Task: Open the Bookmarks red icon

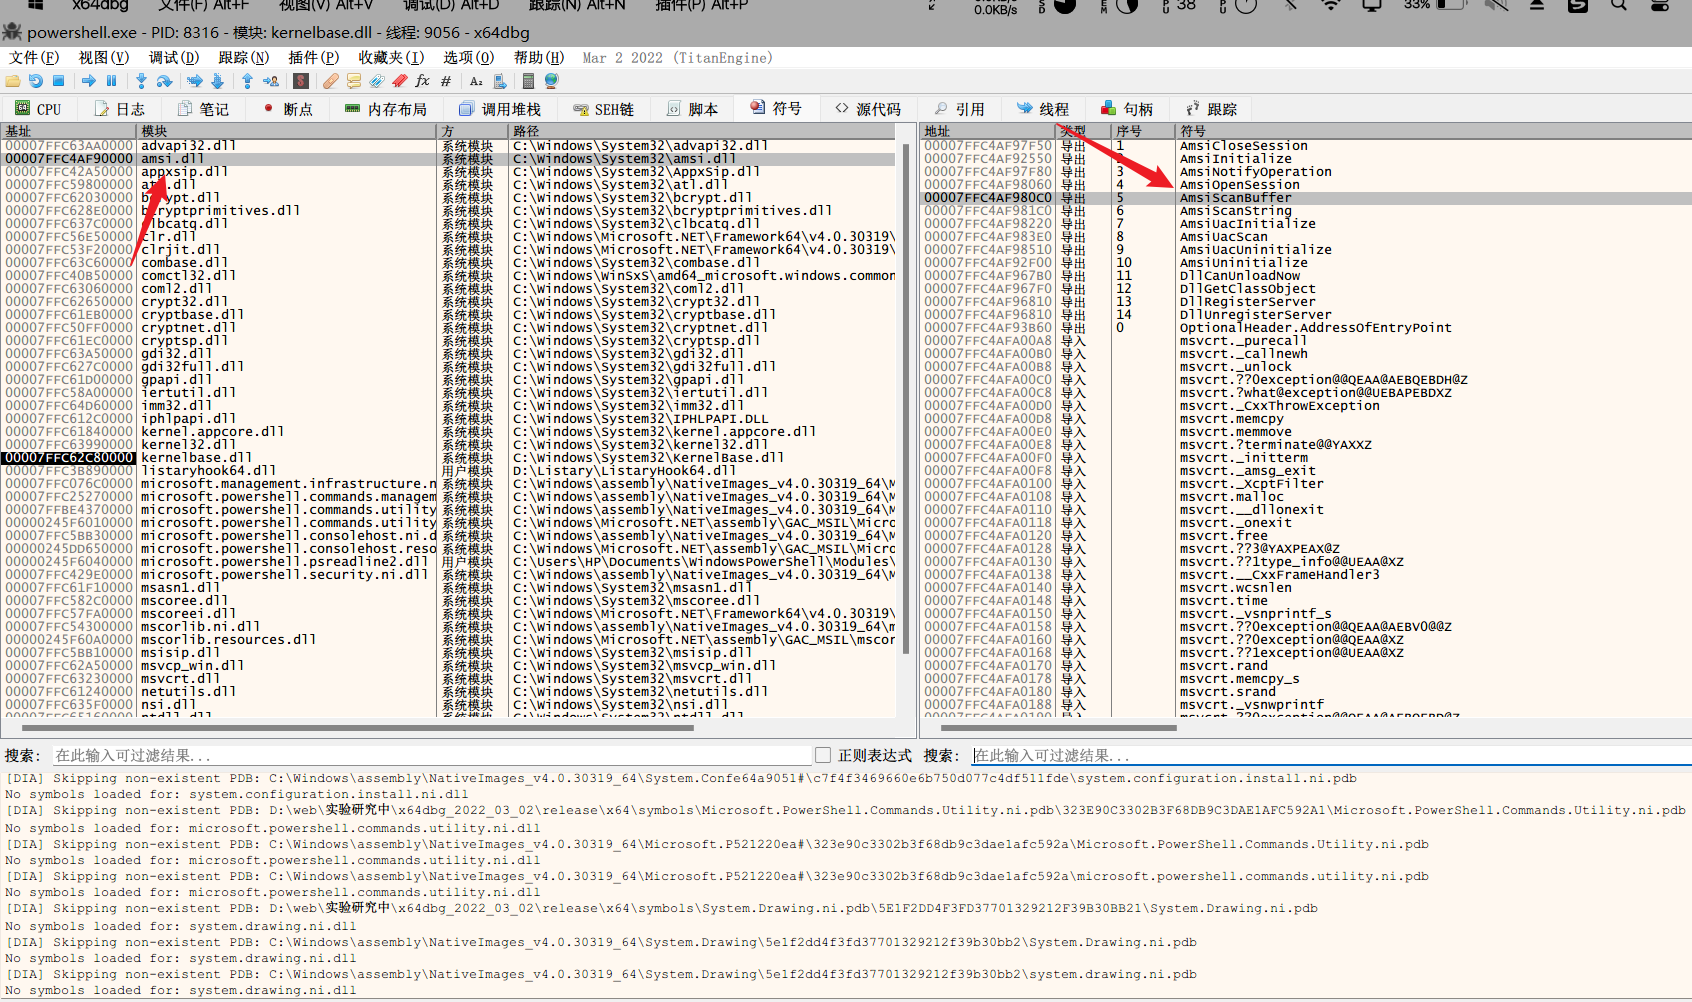Action: (400, 81)
